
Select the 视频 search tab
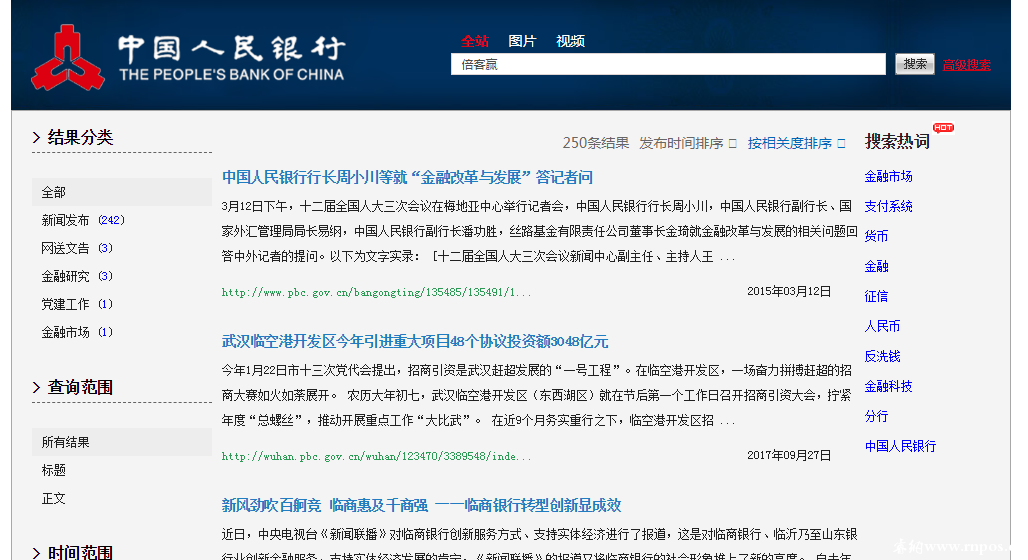[570, 41]
